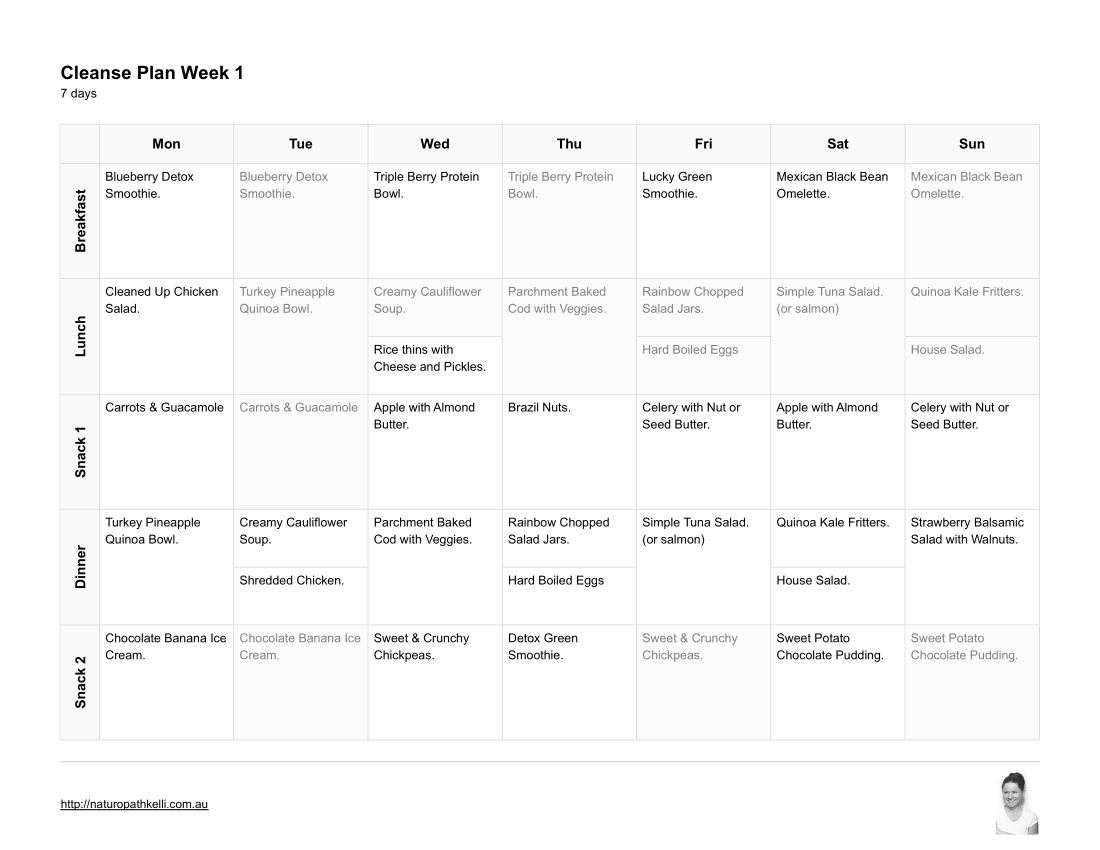This screenshot has height=850, width=1100.
Task: Click the 7 days subtitle text
Action: click(79, 94)
